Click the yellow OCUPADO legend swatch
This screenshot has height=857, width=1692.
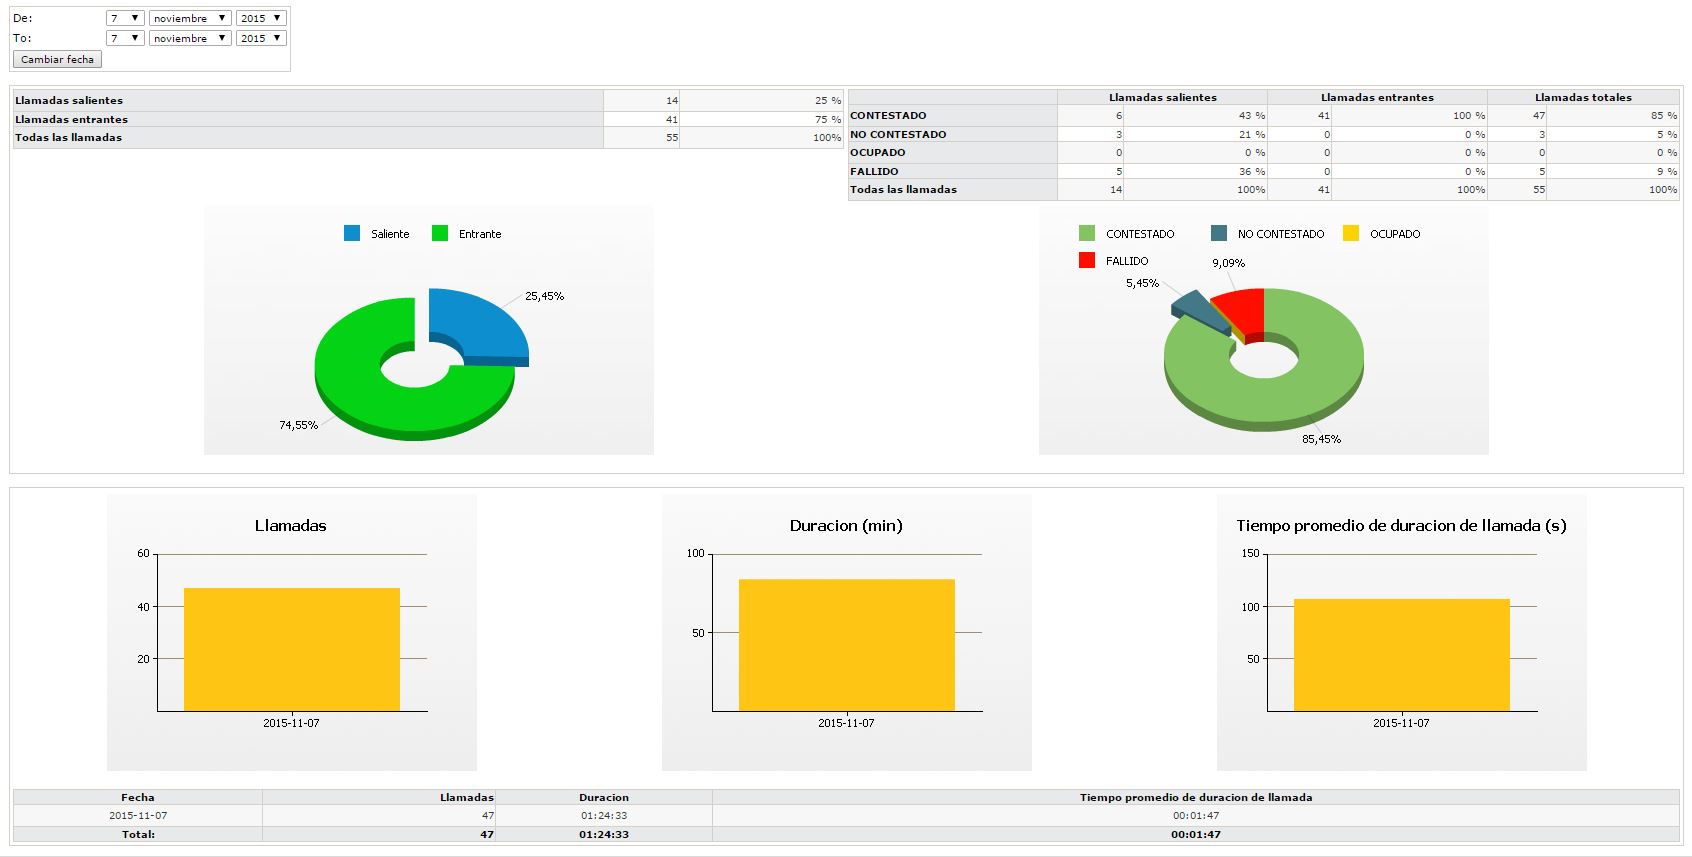(1351, 233)
